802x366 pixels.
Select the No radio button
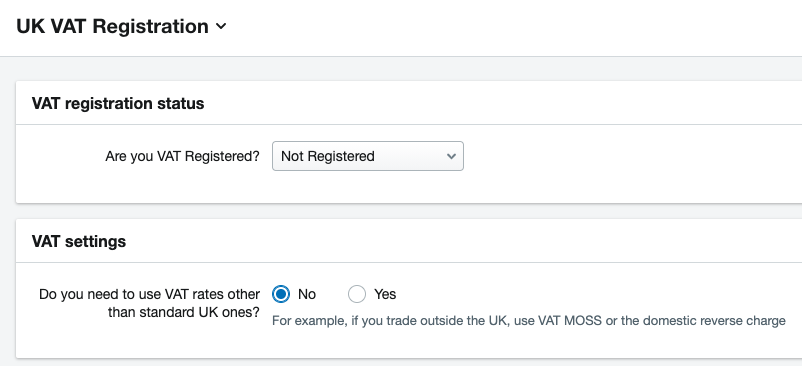click(281, 294)
